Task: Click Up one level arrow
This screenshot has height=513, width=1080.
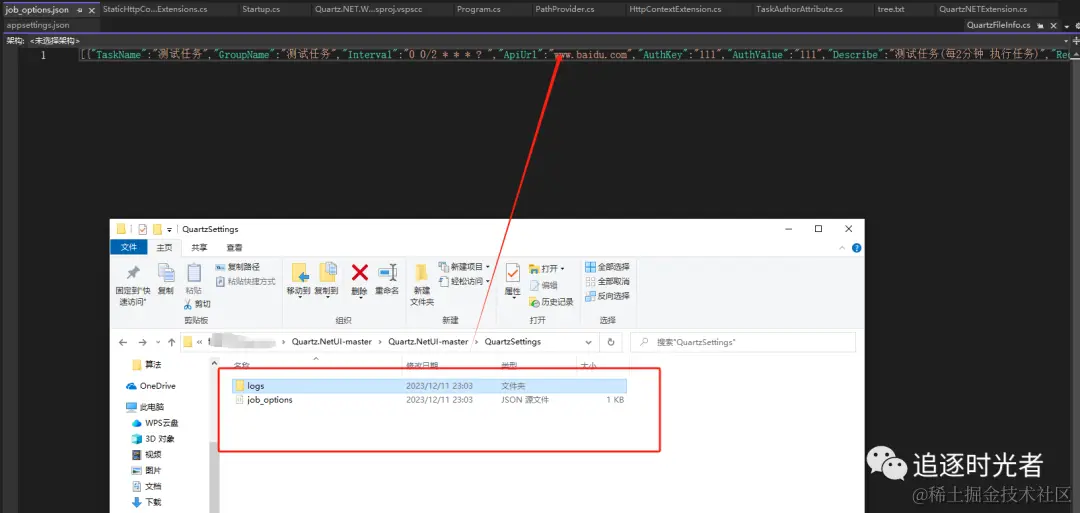Action: [171, 342]
